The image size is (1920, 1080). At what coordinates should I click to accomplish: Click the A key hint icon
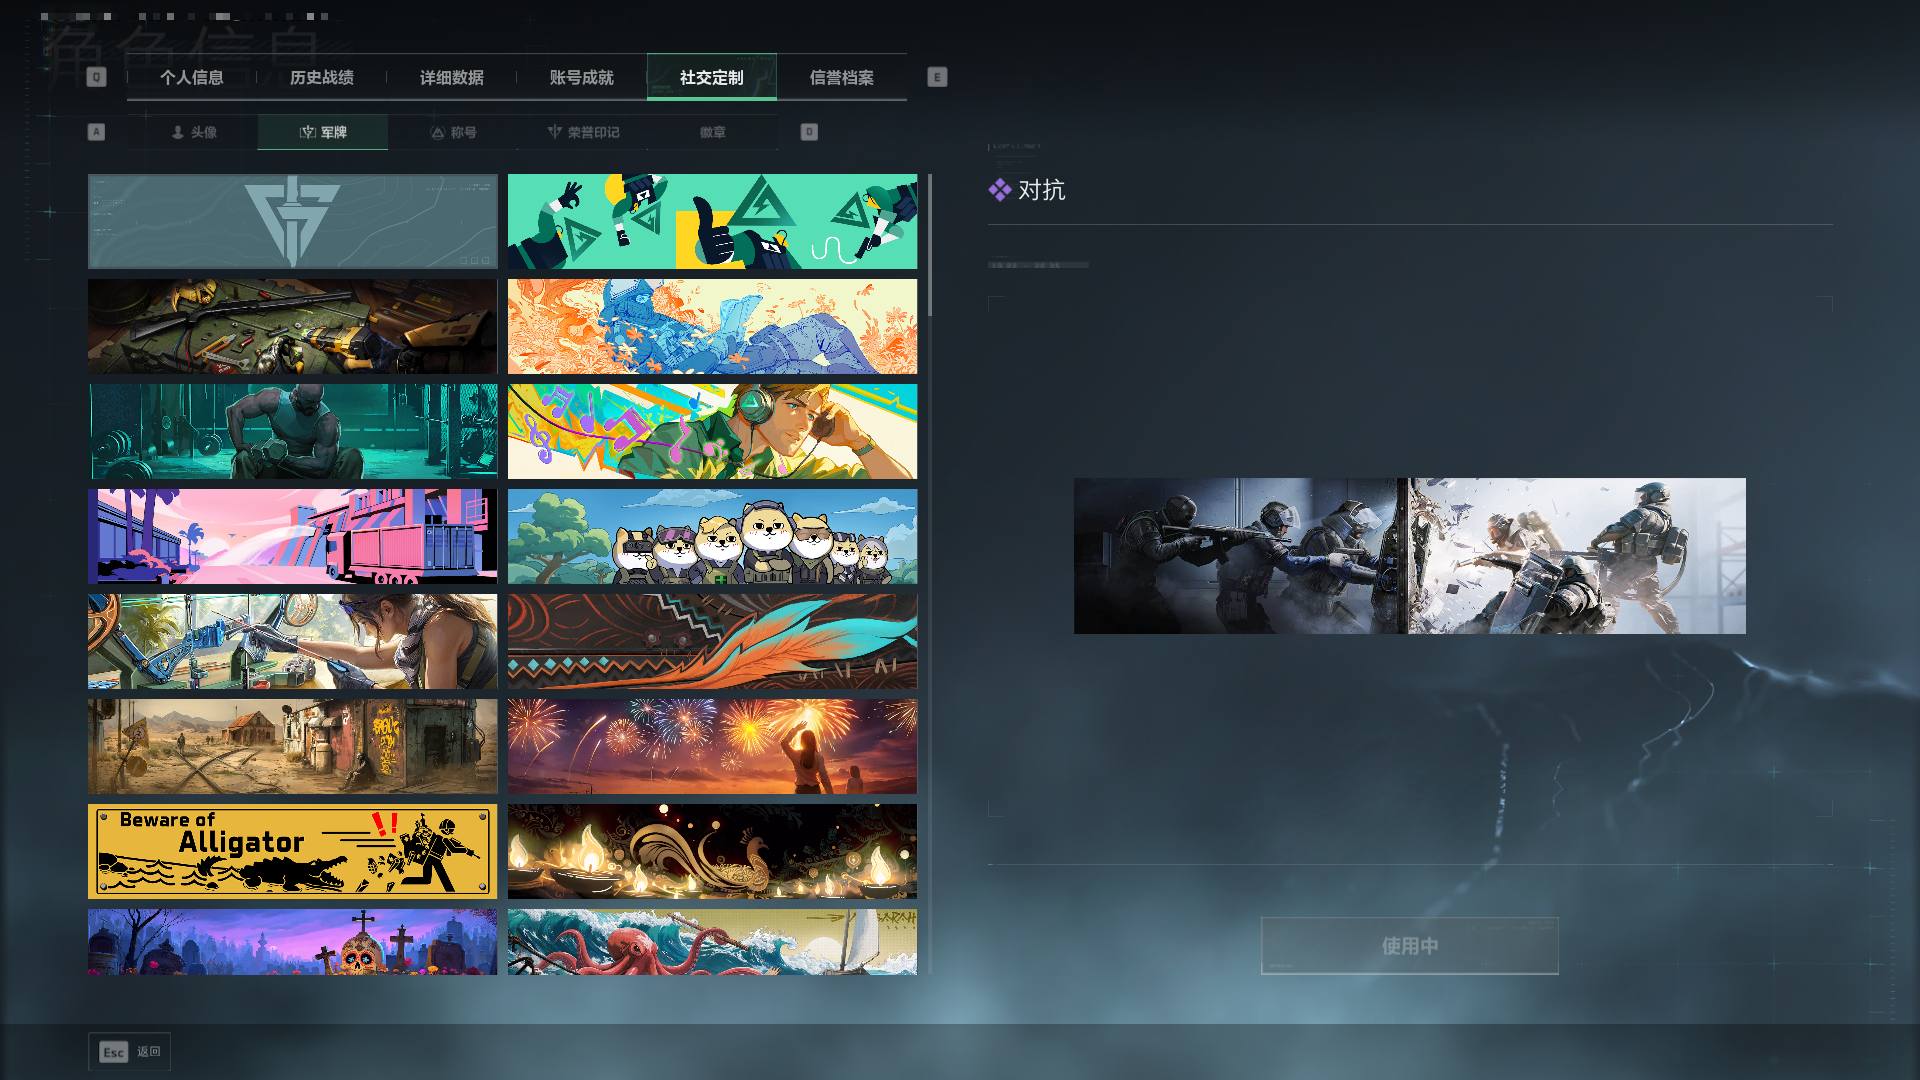pos(96,132)
